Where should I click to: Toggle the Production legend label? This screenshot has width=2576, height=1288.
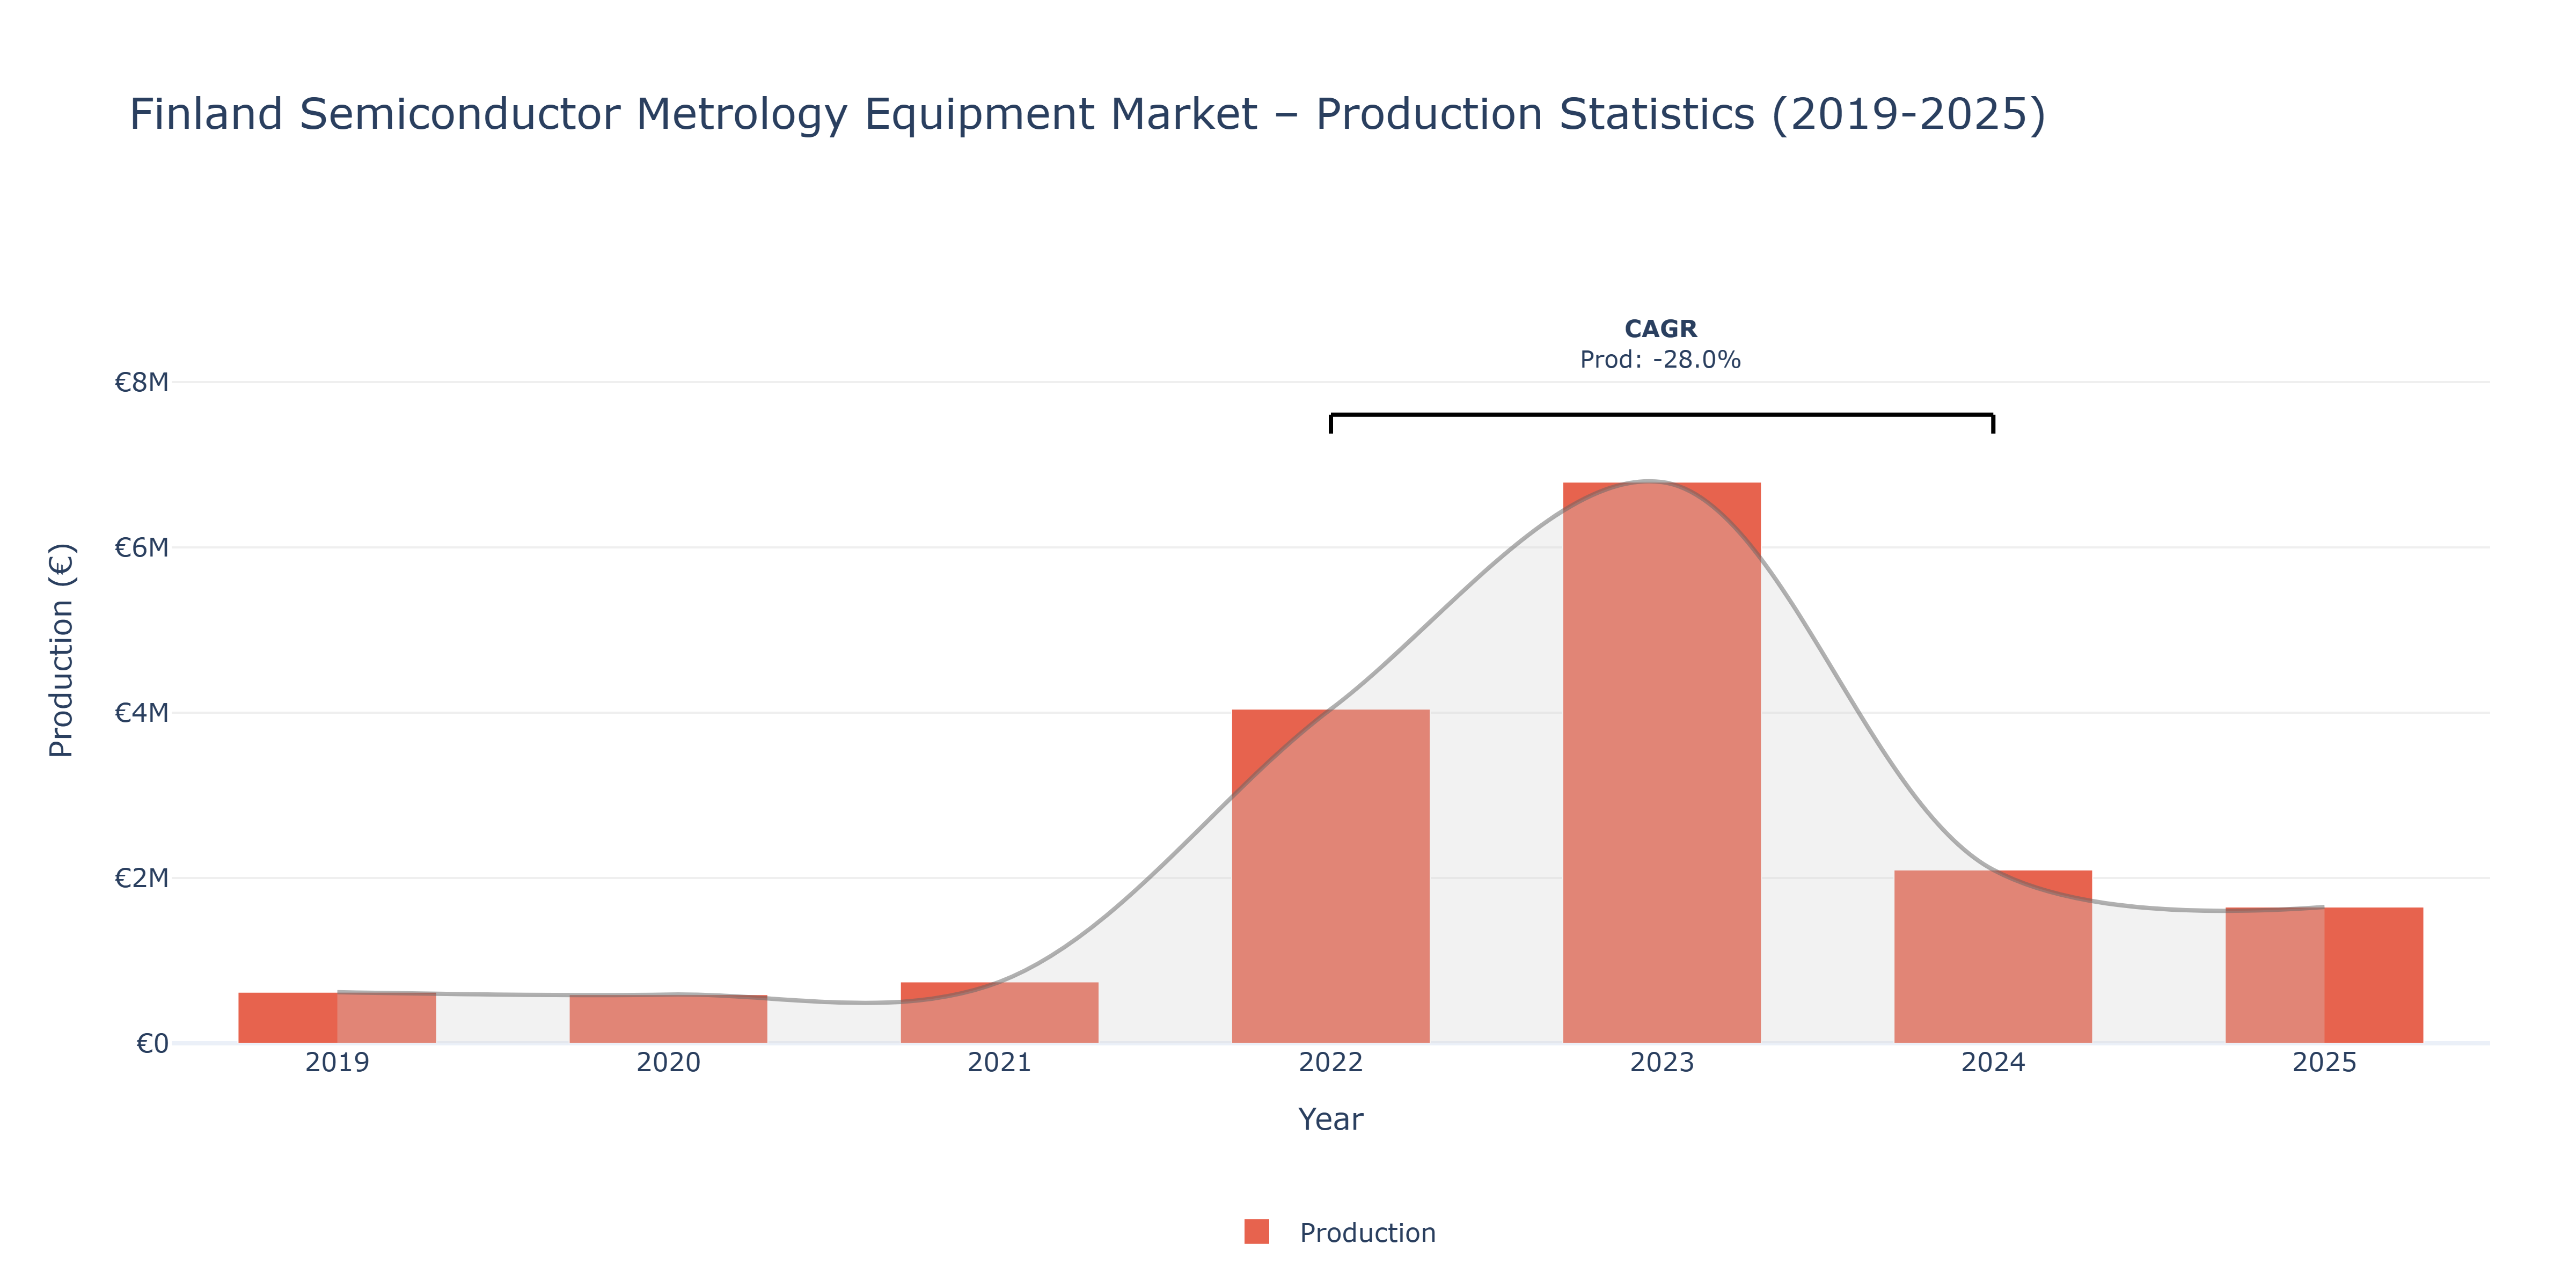[1367, 1233]
